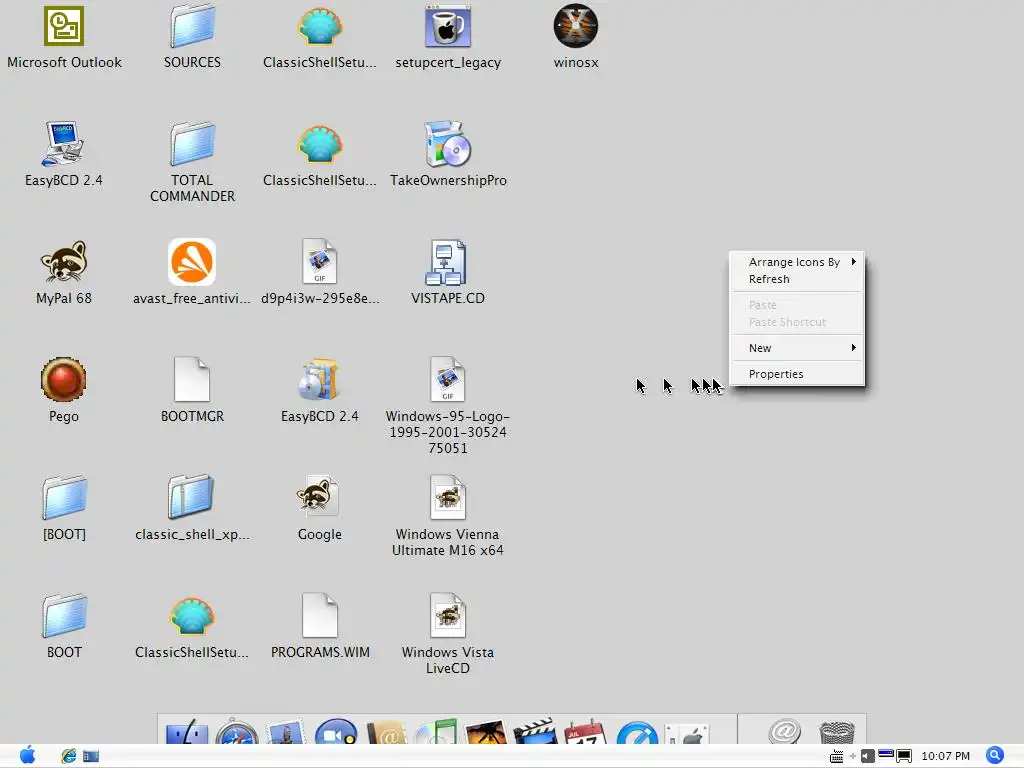
Task: Select the avast_free_antivi... installer icon
Action: (x=192, y=262)
